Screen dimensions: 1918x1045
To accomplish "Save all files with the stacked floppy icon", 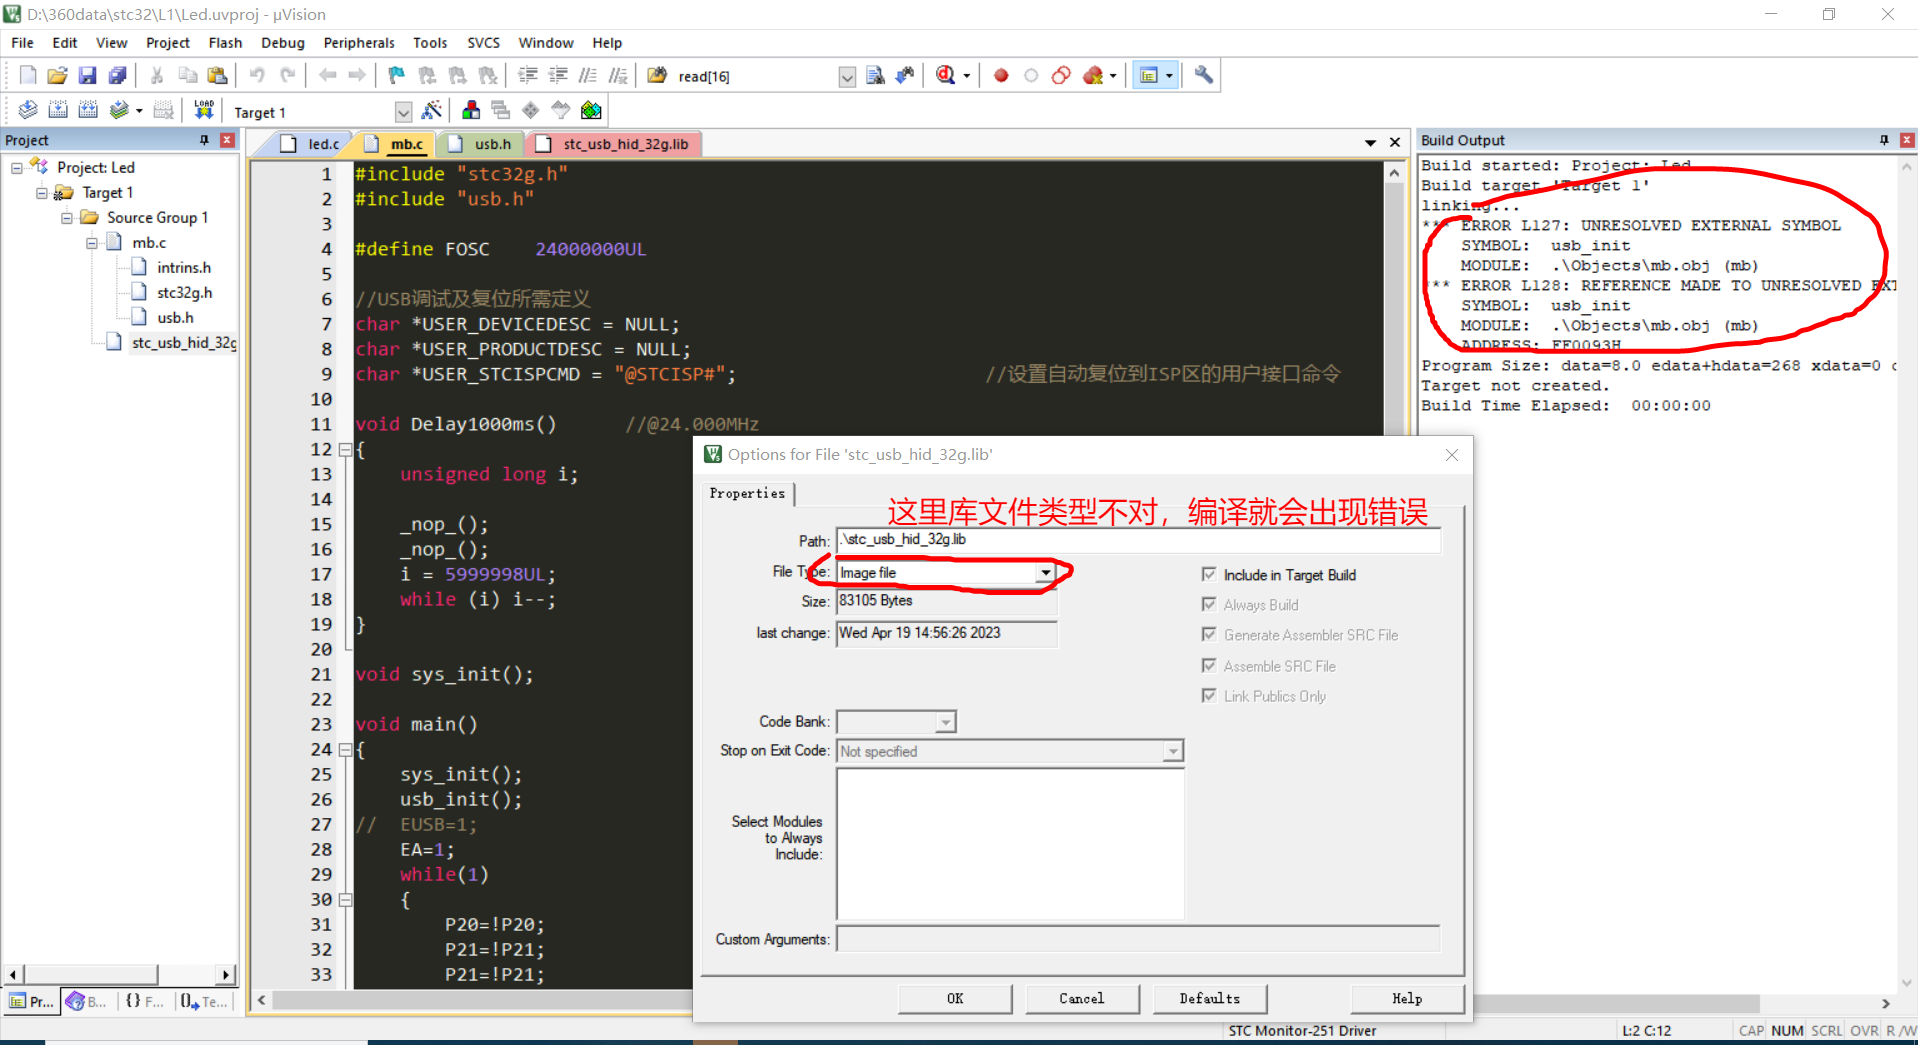I will pos(117,76).
